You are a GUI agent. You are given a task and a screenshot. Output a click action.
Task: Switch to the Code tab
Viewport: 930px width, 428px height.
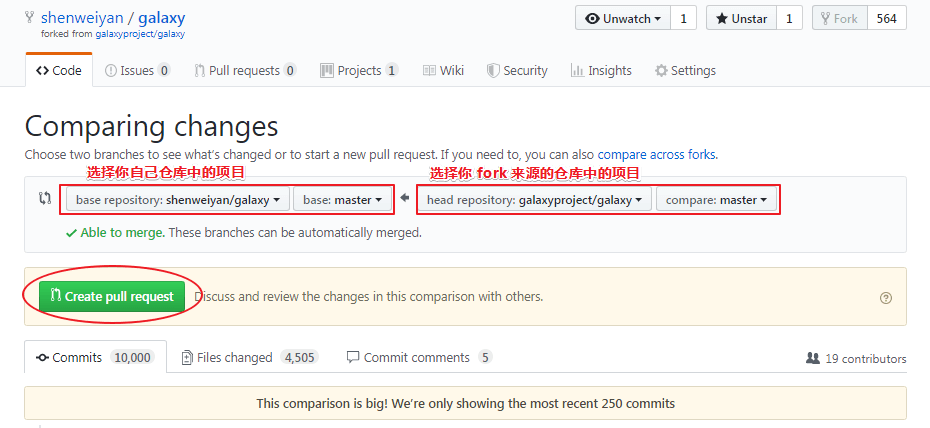click(59, 71)
